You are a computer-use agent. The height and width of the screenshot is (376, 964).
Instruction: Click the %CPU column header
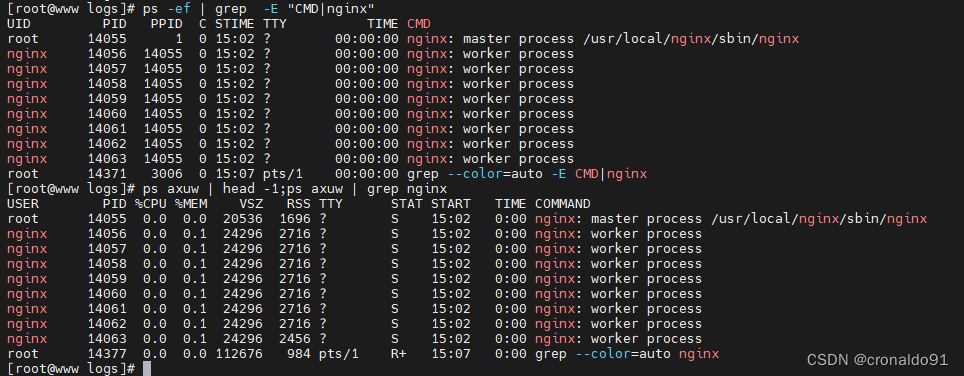coord(151,204)
